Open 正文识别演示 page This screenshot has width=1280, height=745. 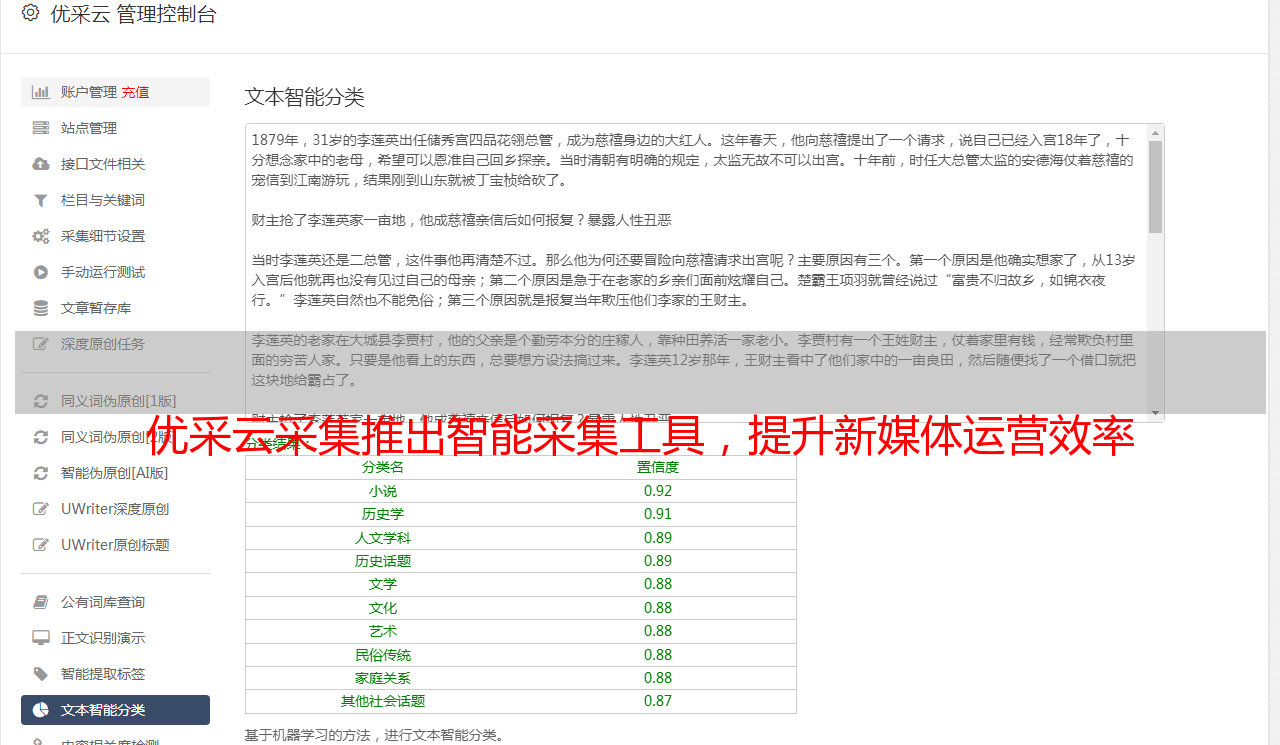(115, 638)
